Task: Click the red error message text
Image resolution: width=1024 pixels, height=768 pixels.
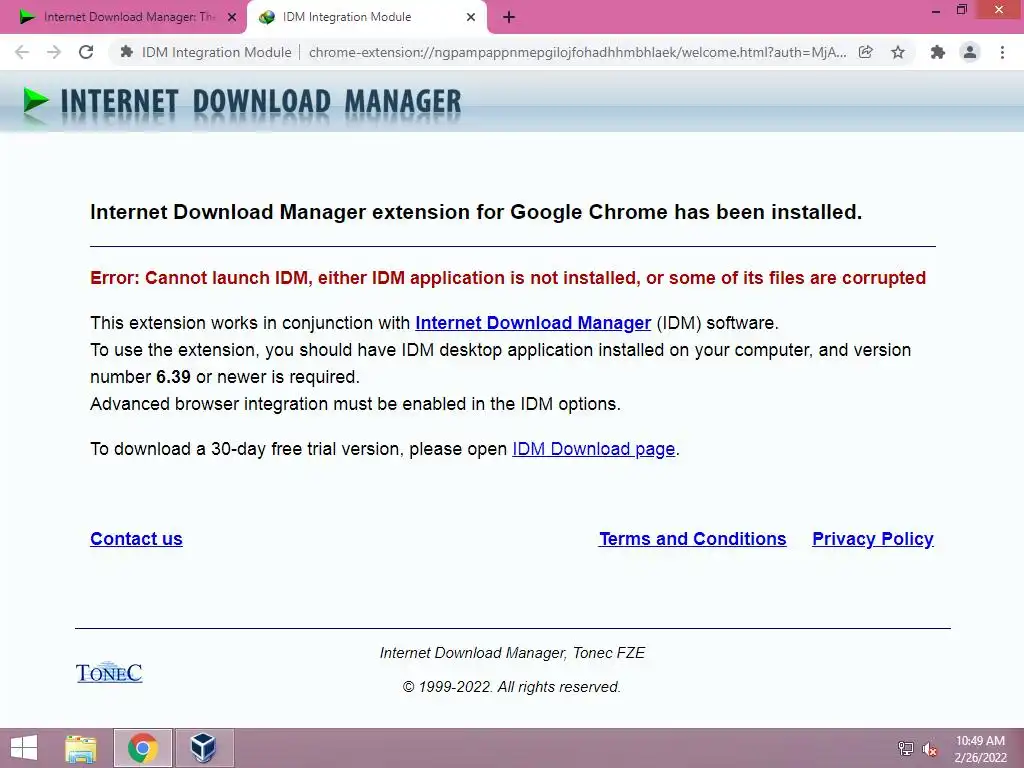Action: pyautogui.click(x=507, y=278)
